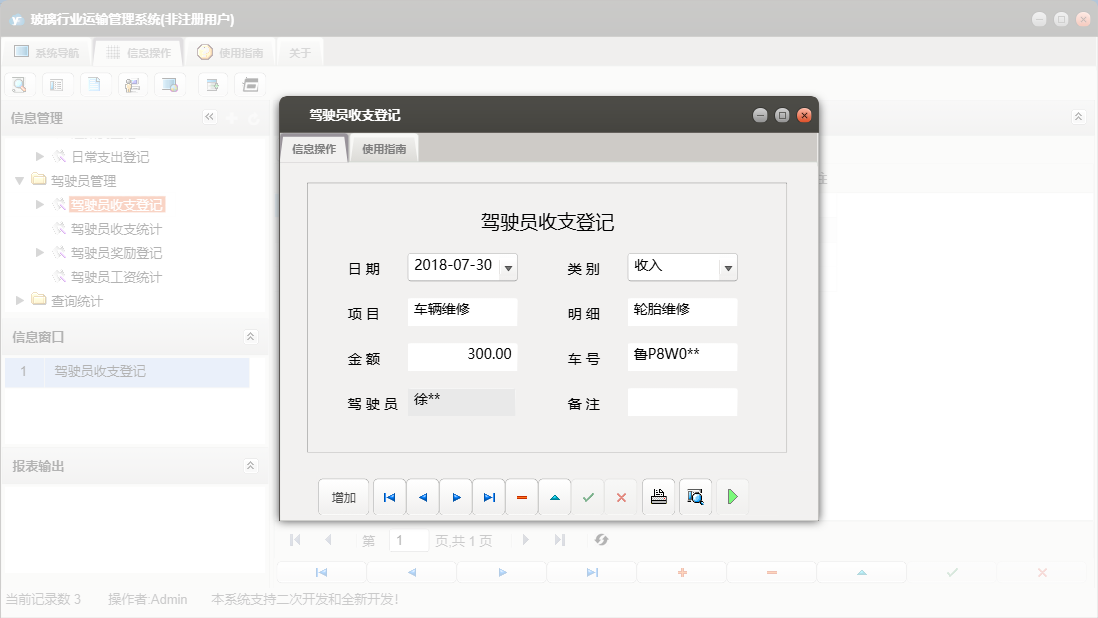Click the 备注 input field in the form
The height and width of the screenshot is (618, 1098).
point(682,402)
